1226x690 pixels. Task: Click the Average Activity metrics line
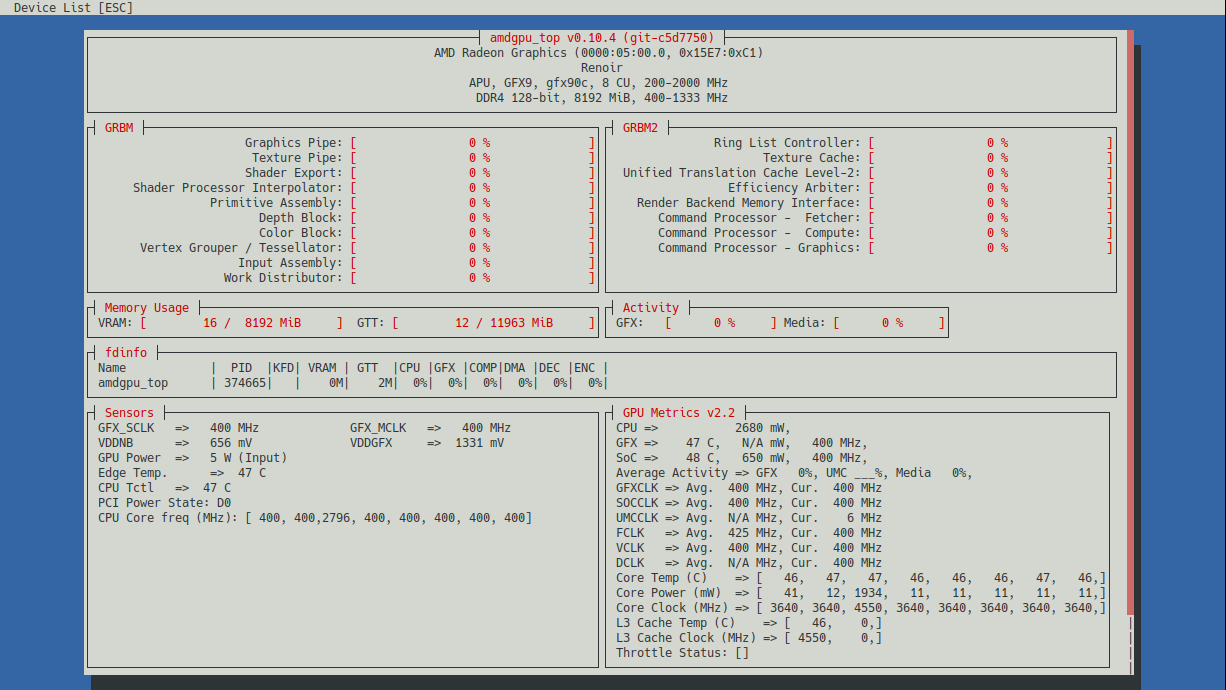click(794, 473)
